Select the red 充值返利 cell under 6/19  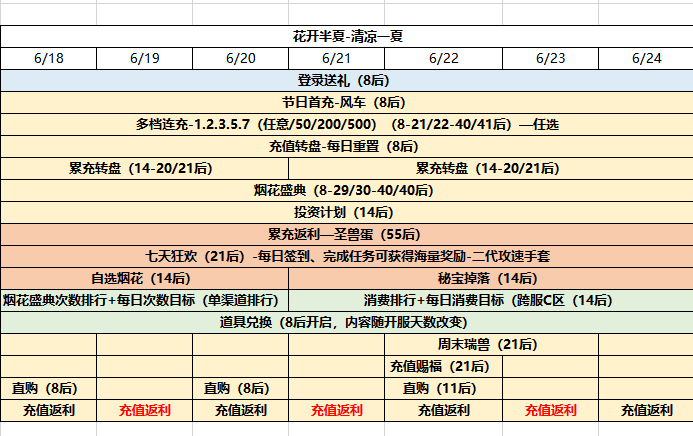click(145, 410)
